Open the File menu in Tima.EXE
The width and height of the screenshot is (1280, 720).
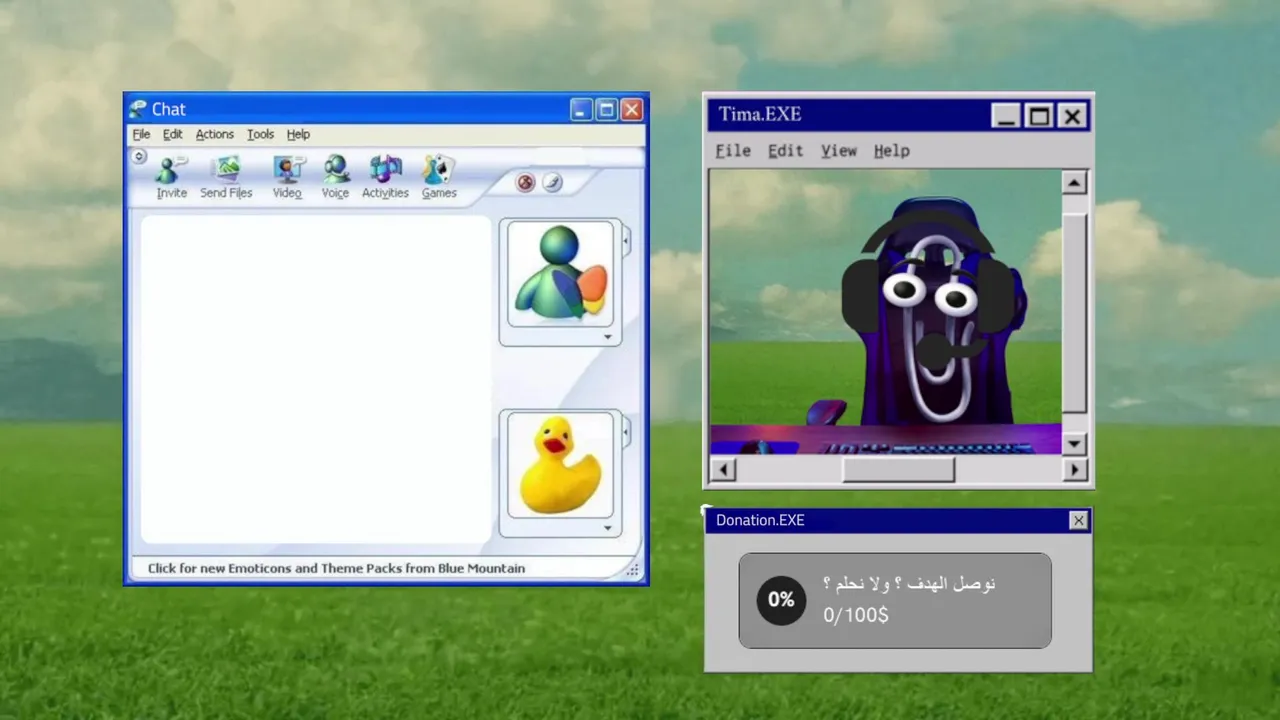[733, 150]
